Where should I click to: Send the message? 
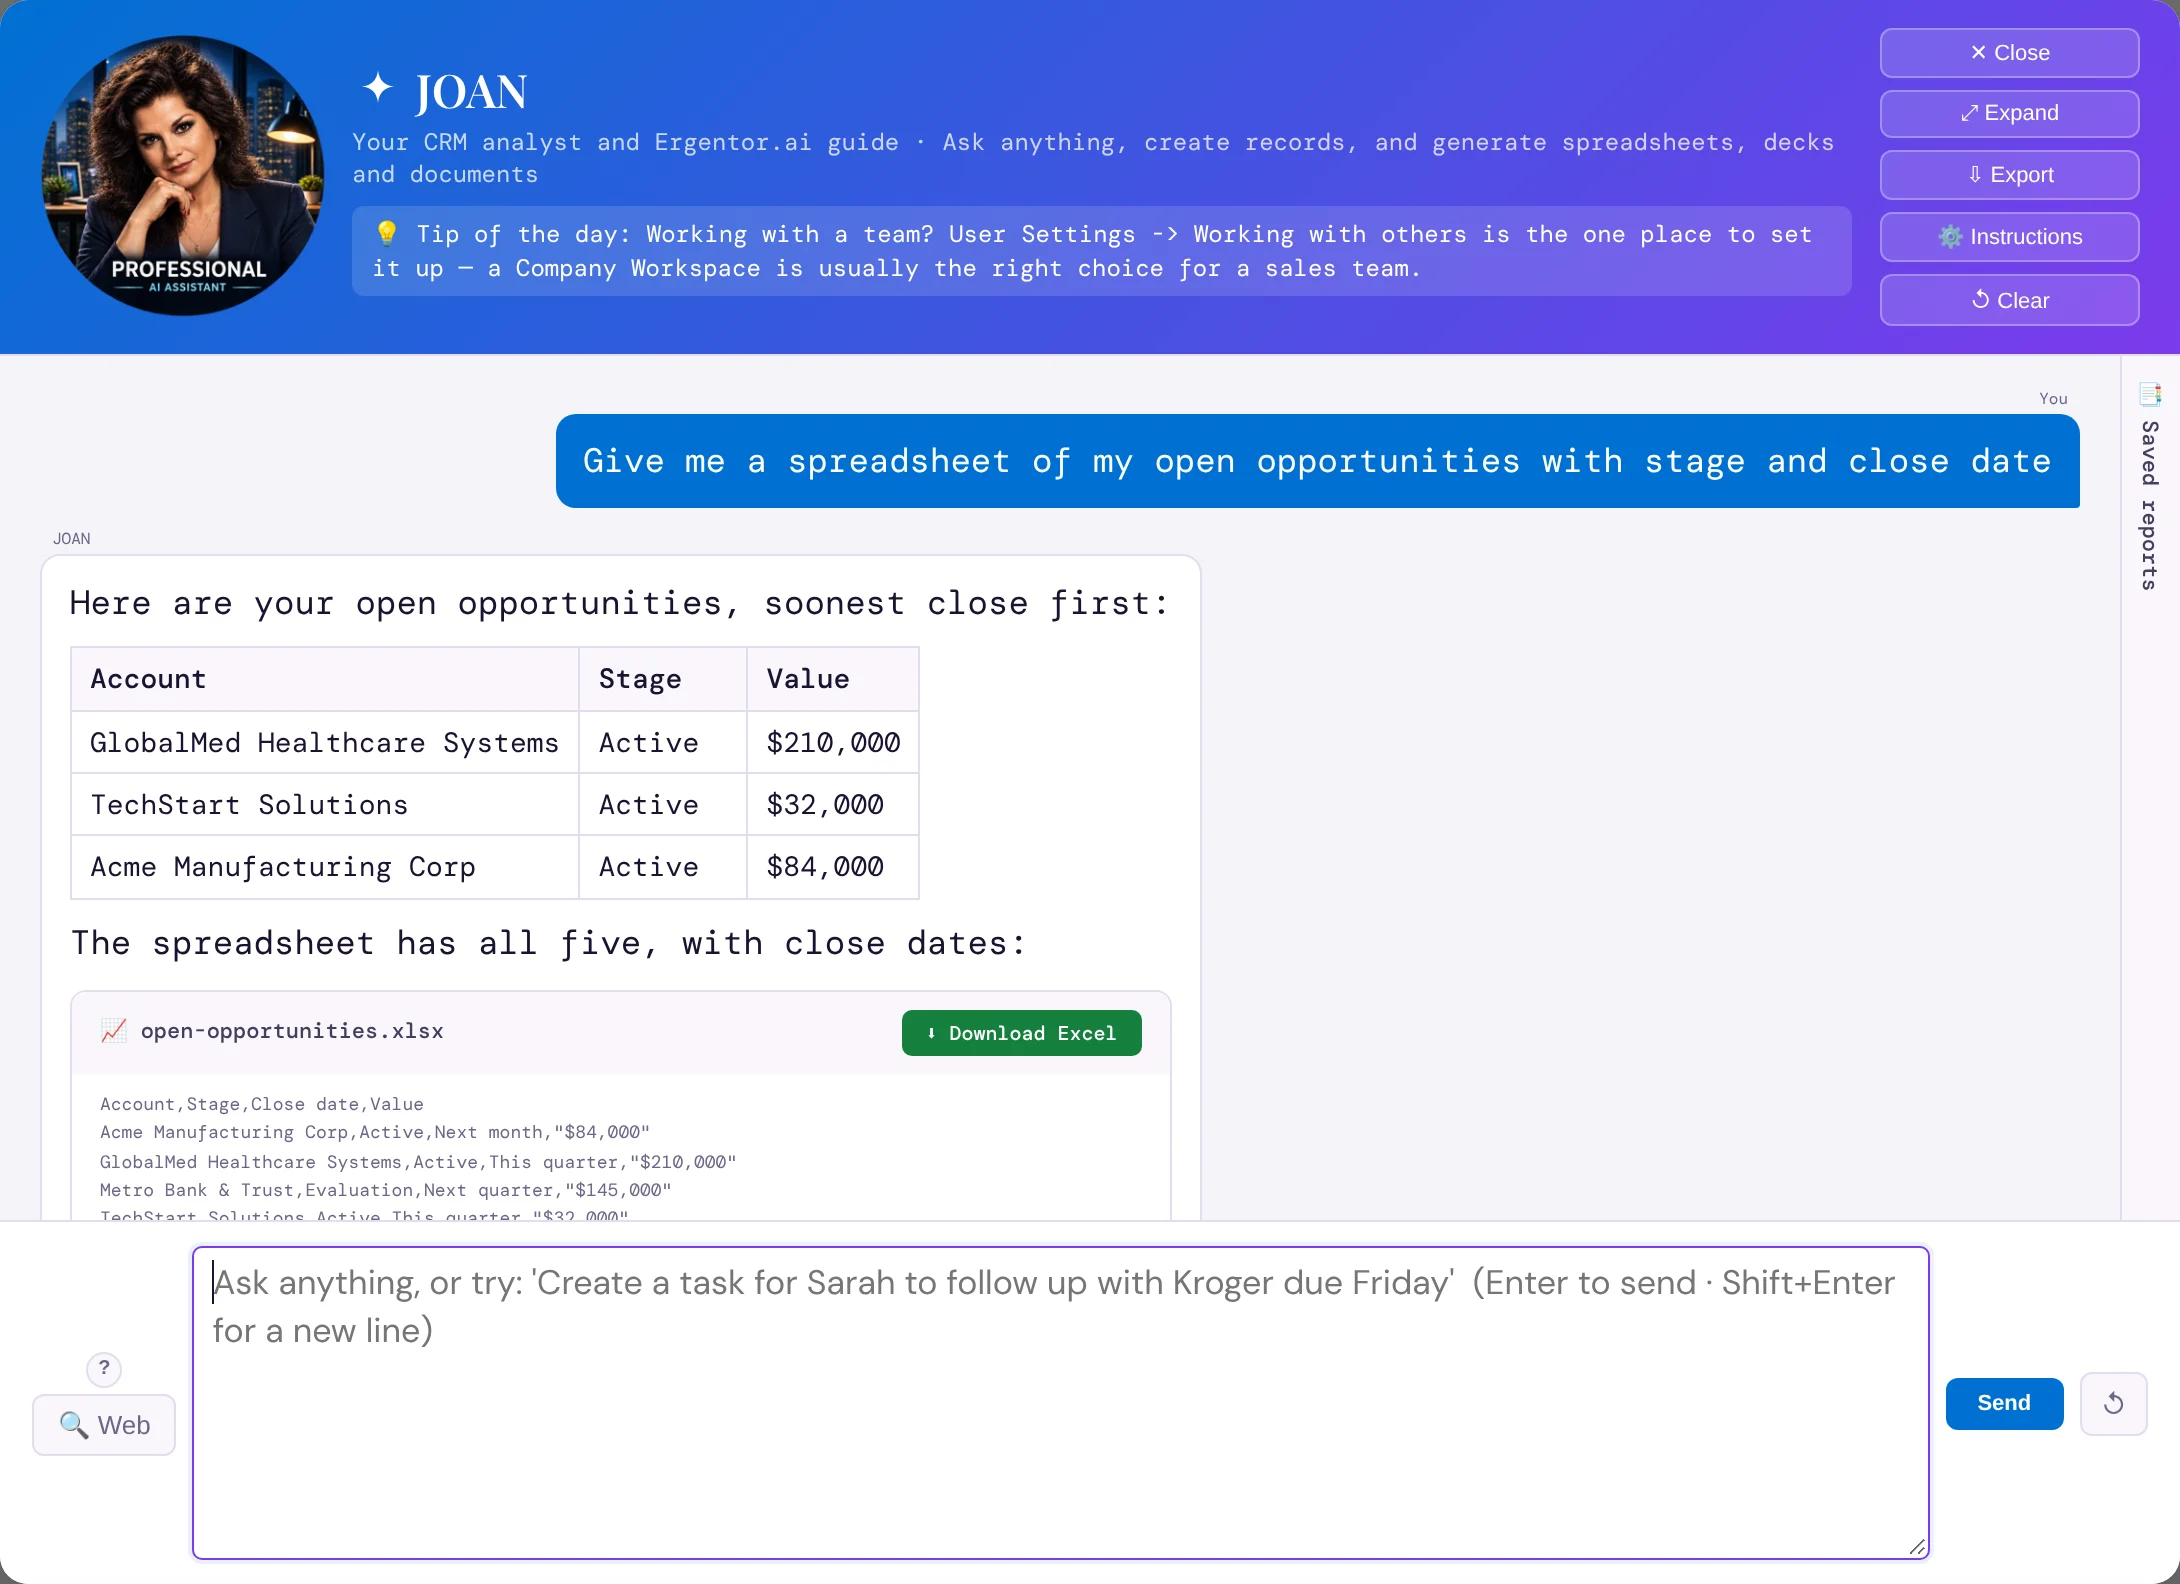[x=2004, y=1403]
